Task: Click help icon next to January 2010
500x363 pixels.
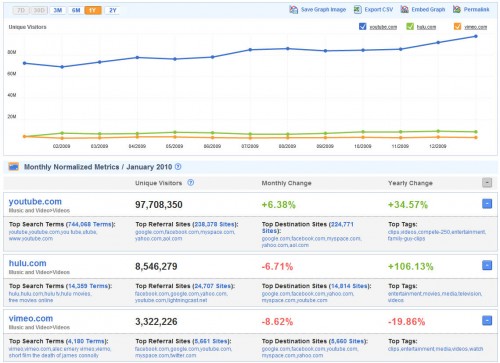Action: click(178, 167)
